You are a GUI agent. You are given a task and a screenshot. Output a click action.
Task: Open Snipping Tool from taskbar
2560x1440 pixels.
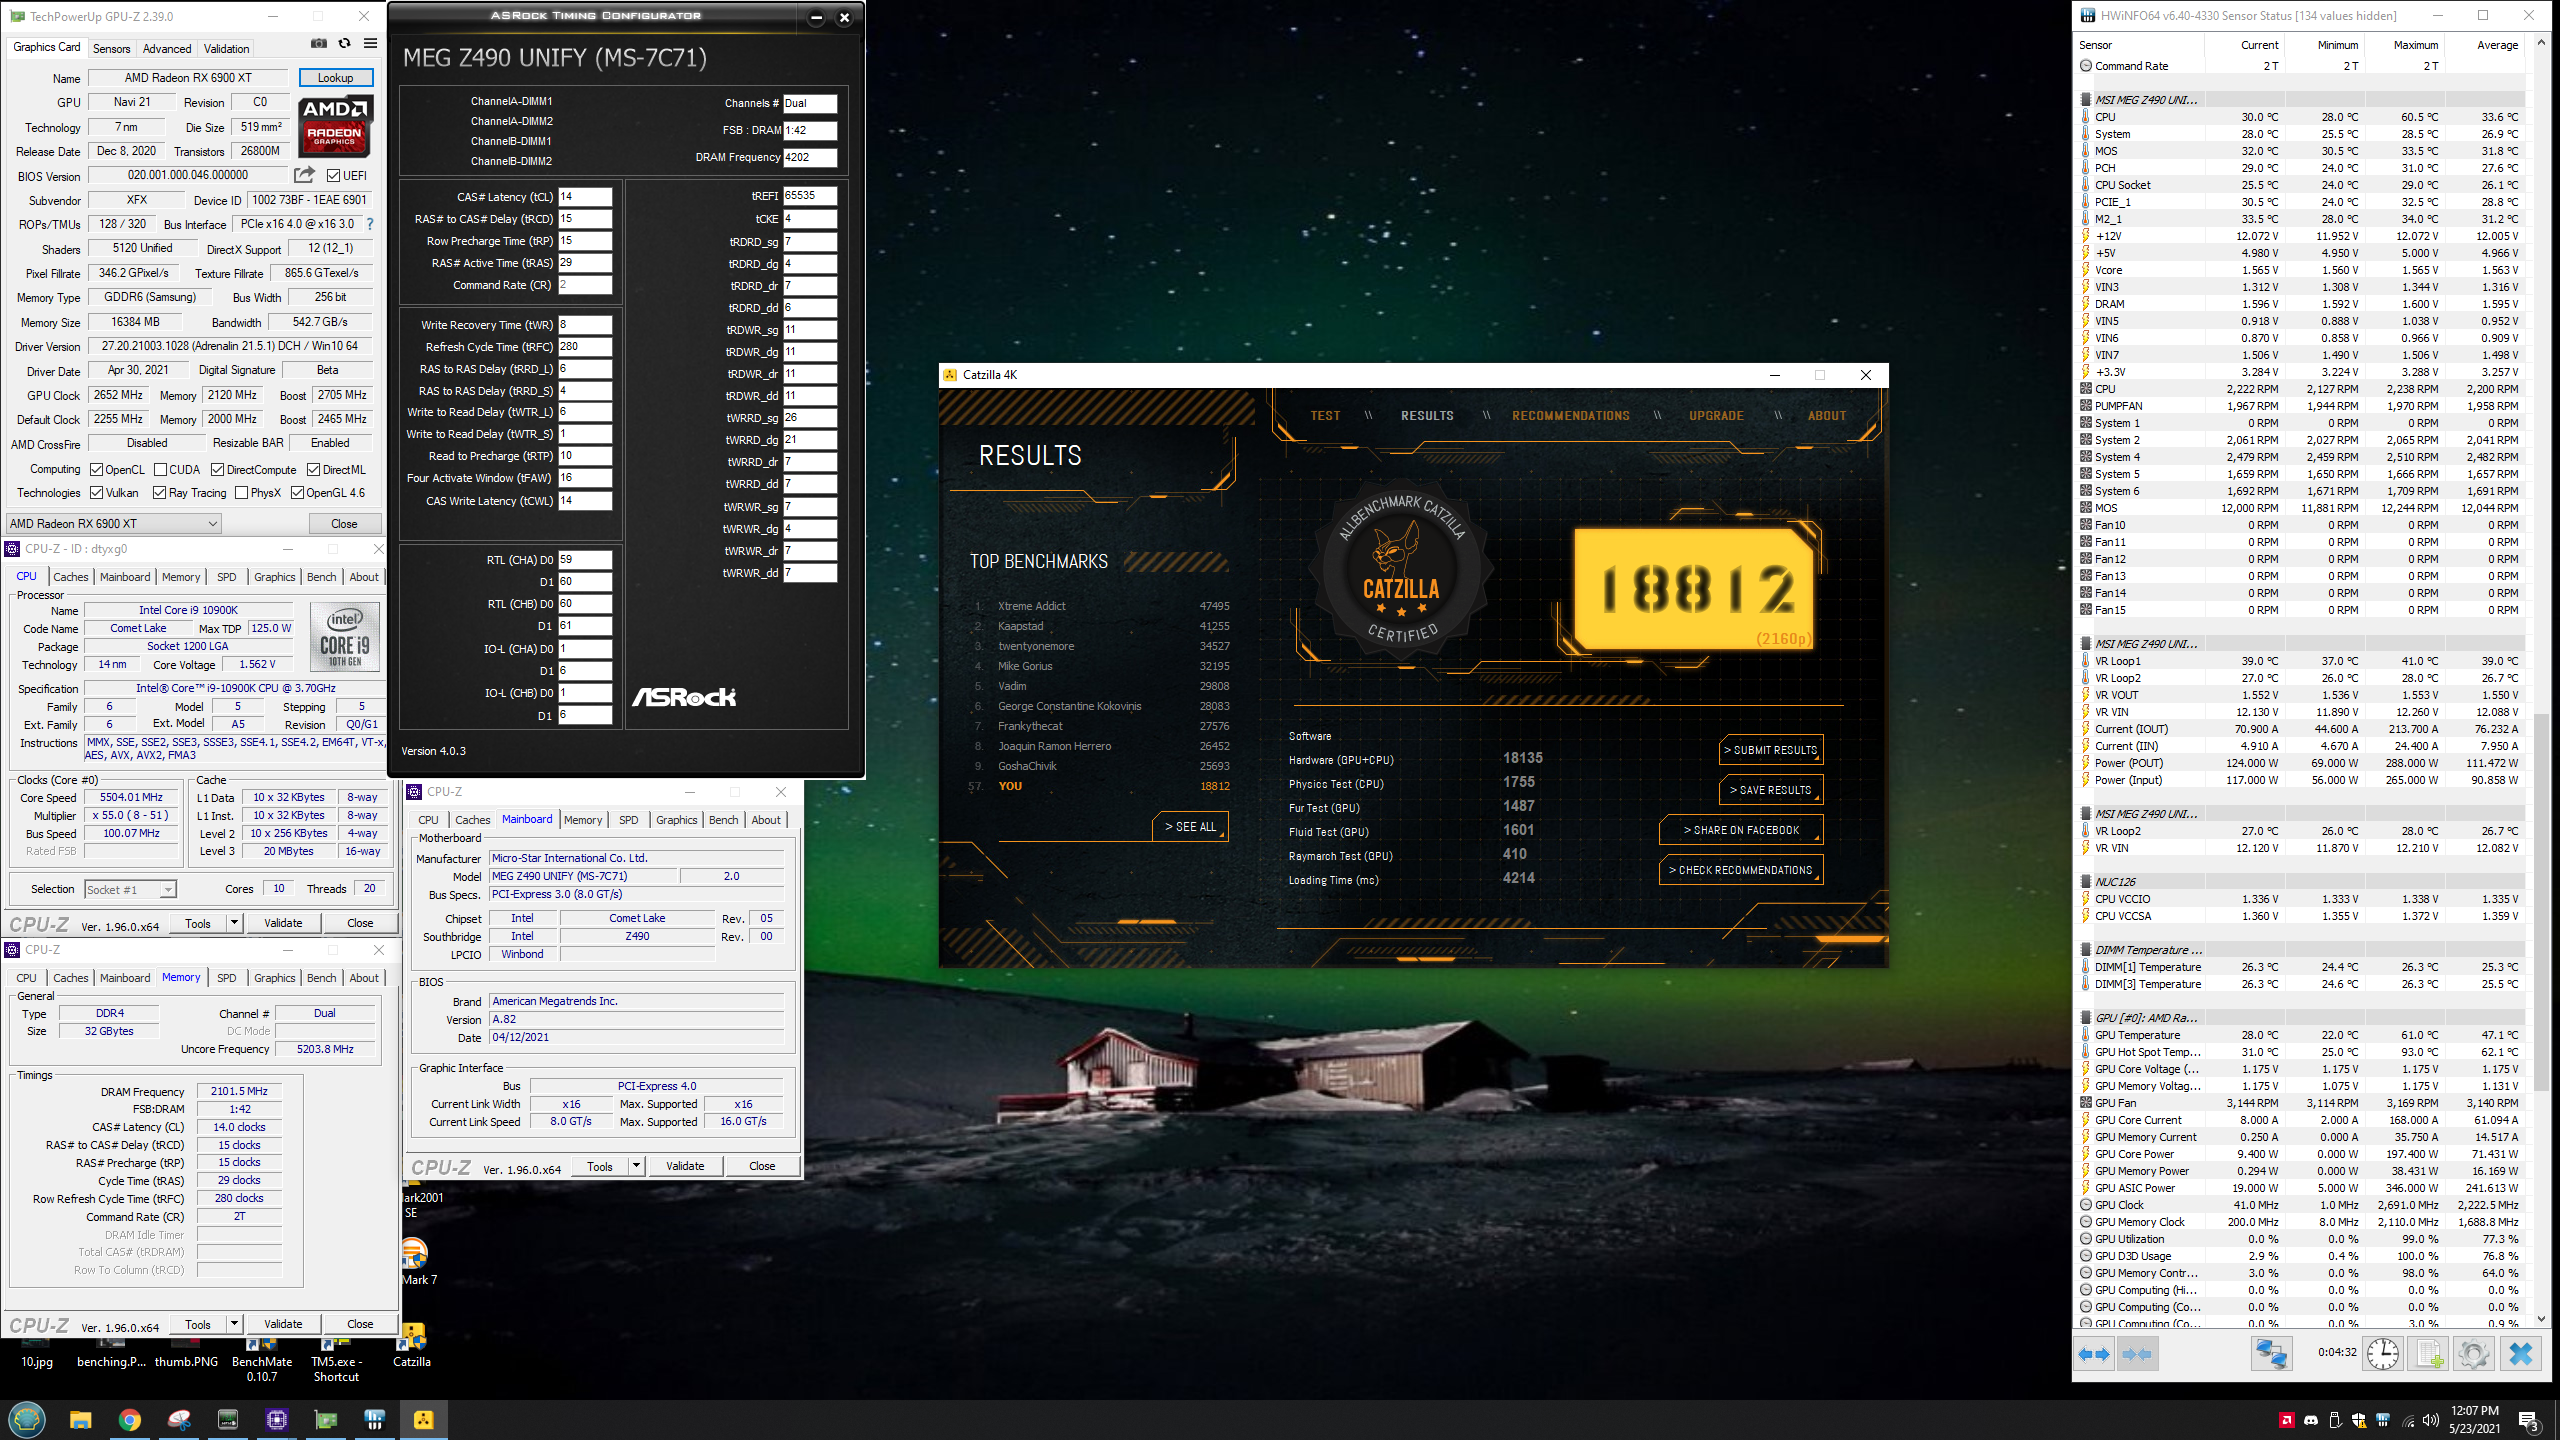[179, 1420]
